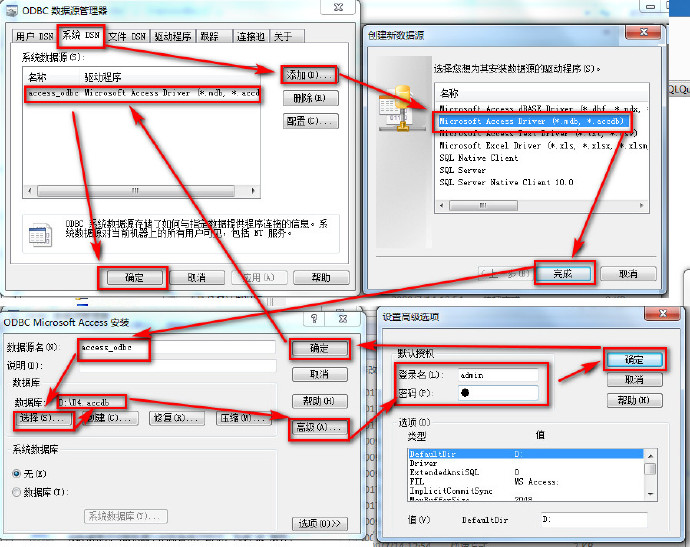
Task: Click 帮助 in ODBC 数据源管理器
Action: click(x=321, y=278)
